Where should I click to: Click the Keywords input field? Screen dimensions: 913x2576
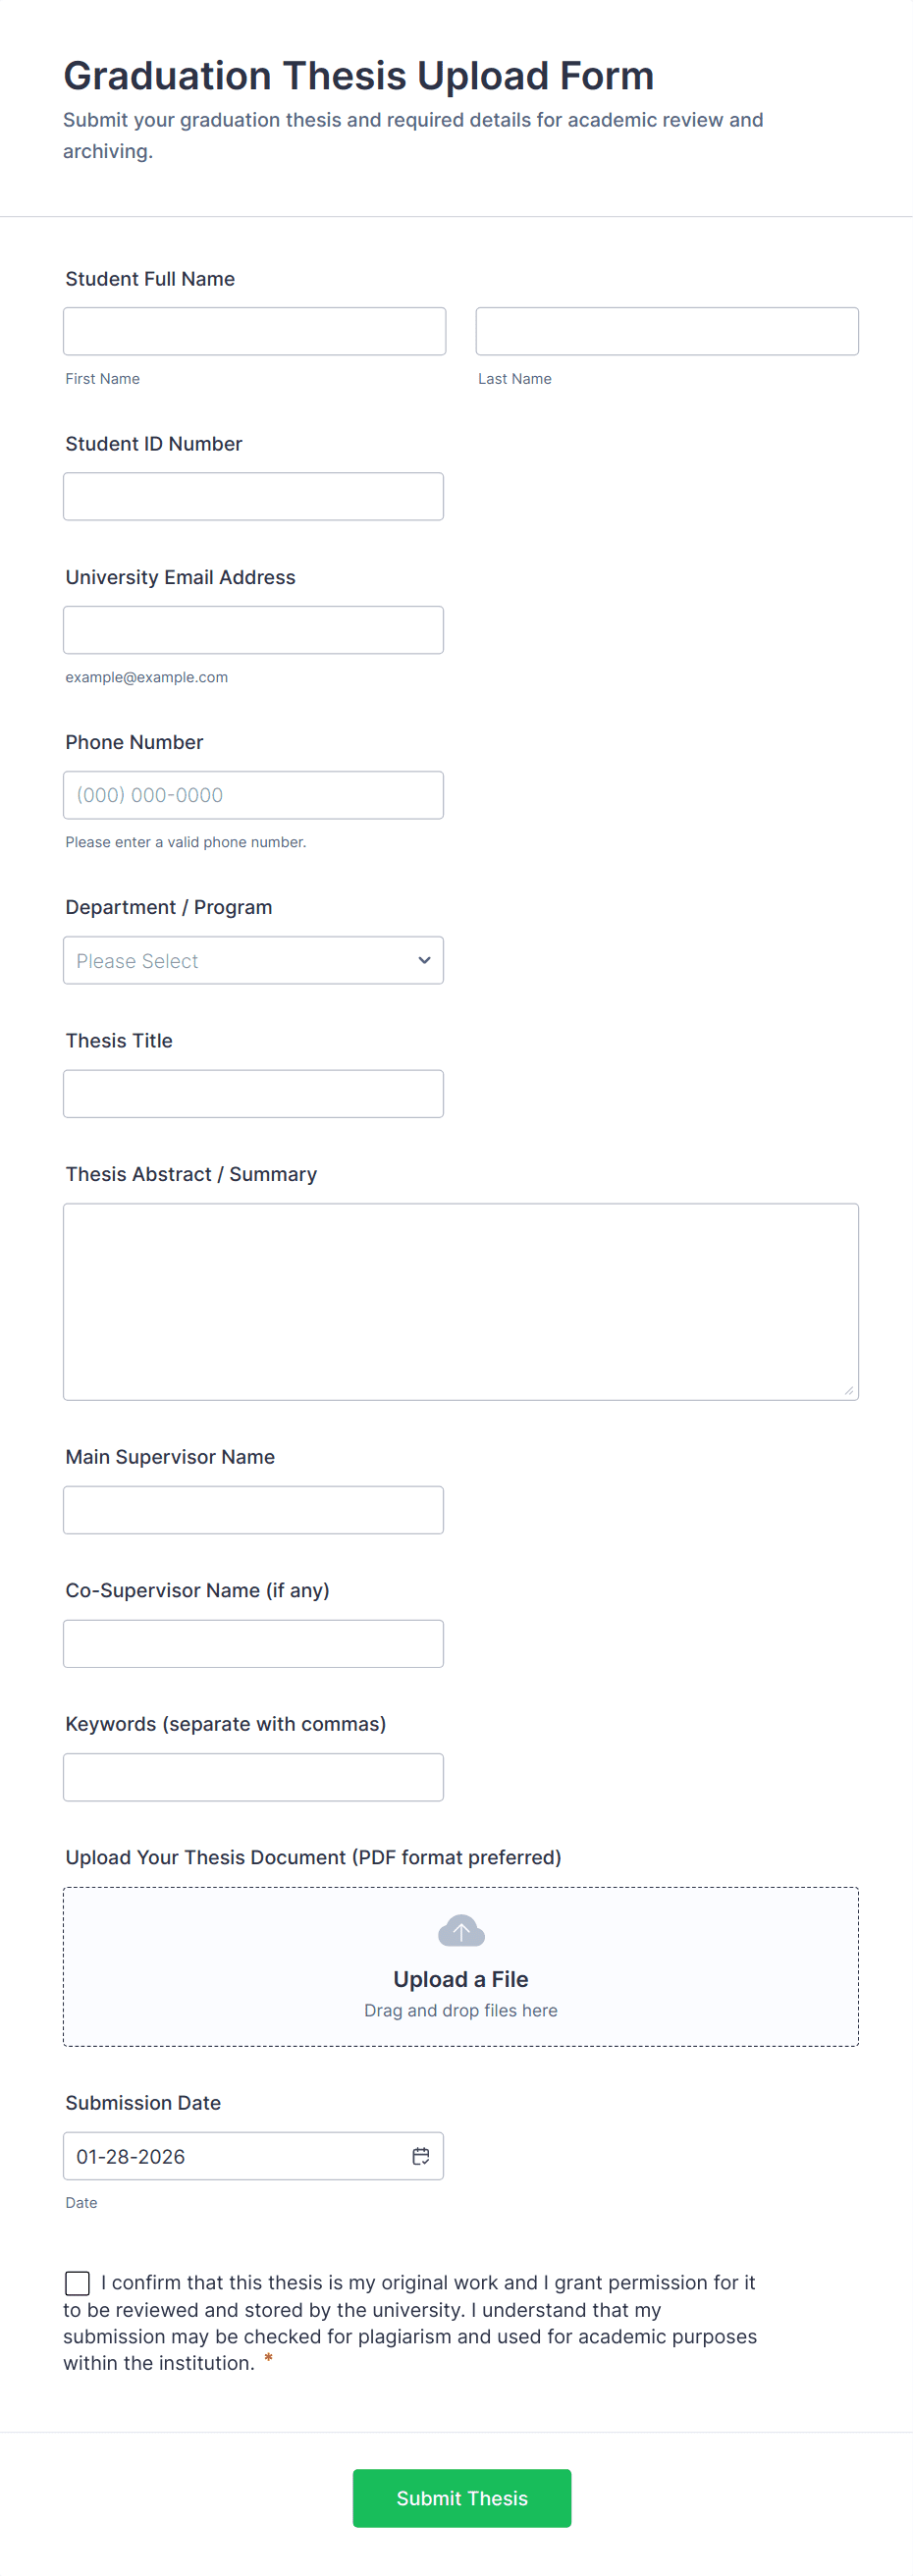[x=253, y=1776]
